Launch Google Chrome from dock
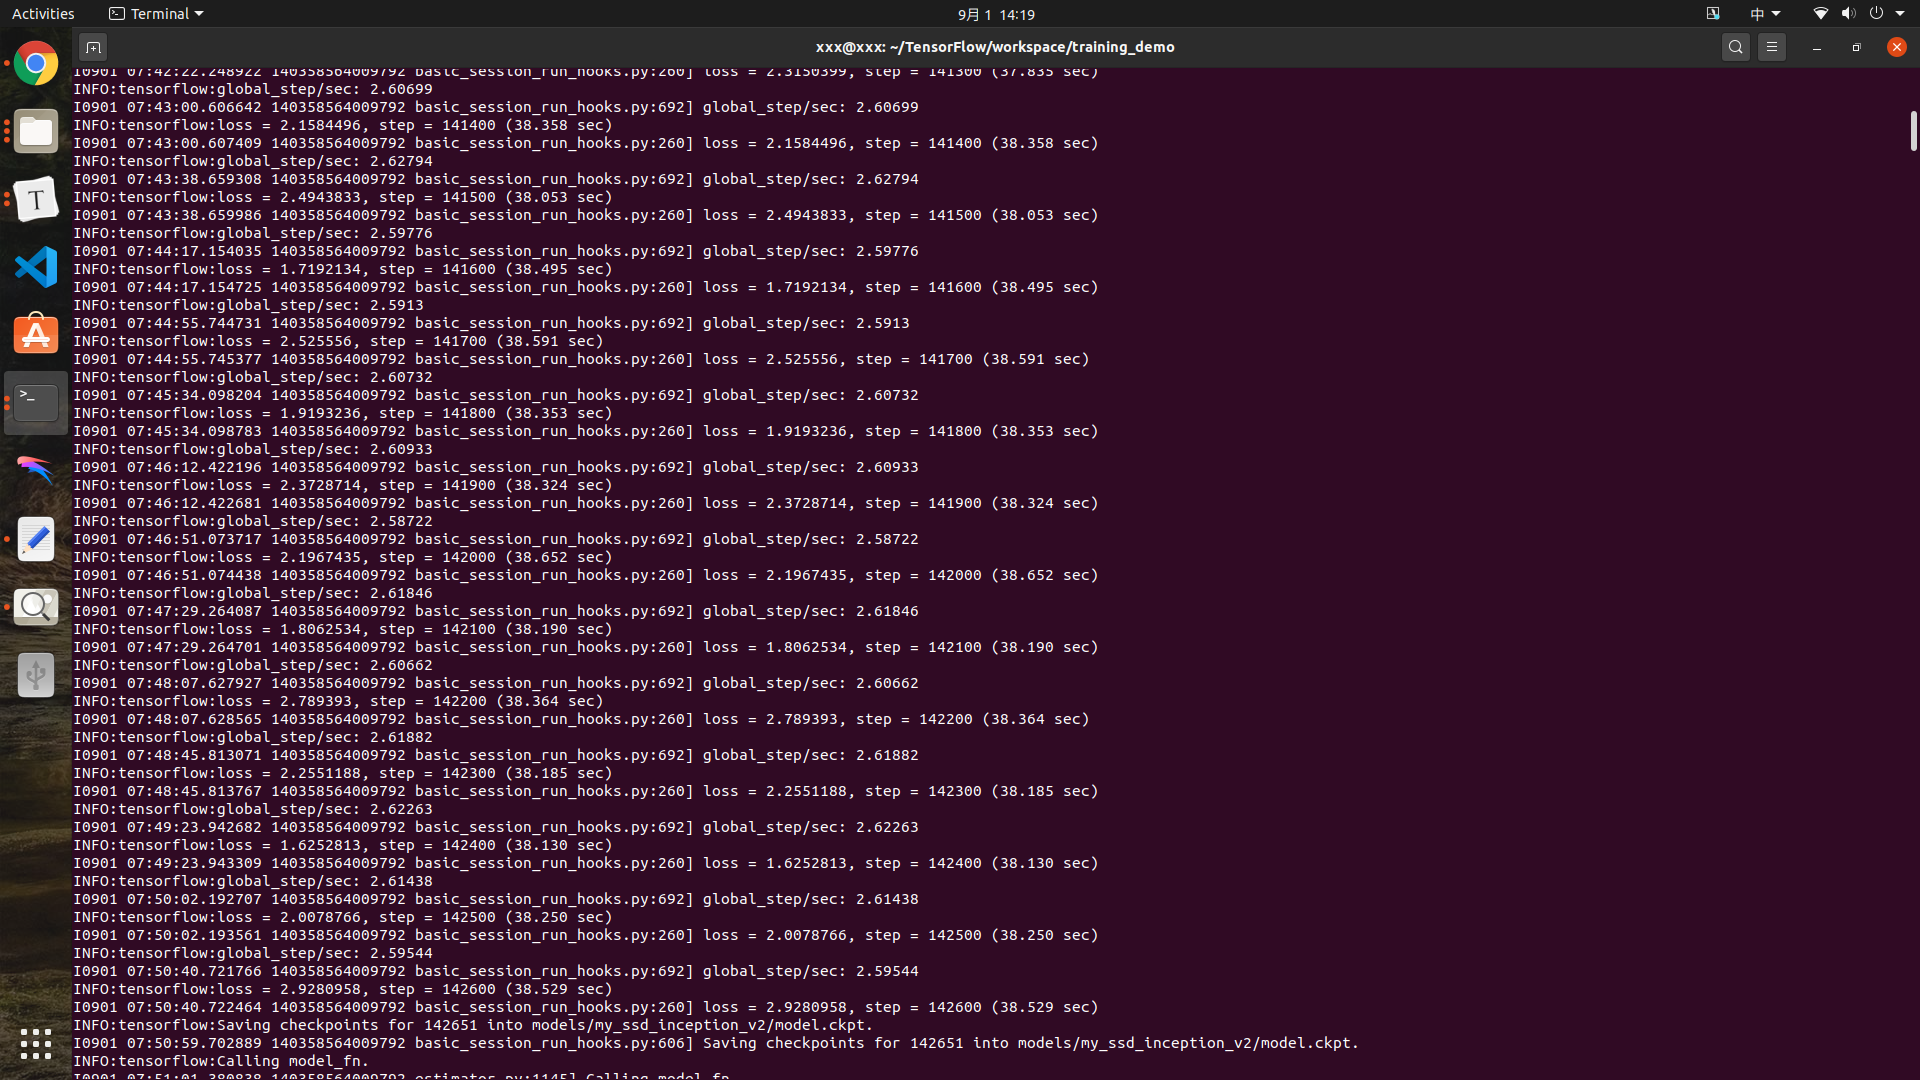This screenshot has width=1920, height=1080. [36, 64]
